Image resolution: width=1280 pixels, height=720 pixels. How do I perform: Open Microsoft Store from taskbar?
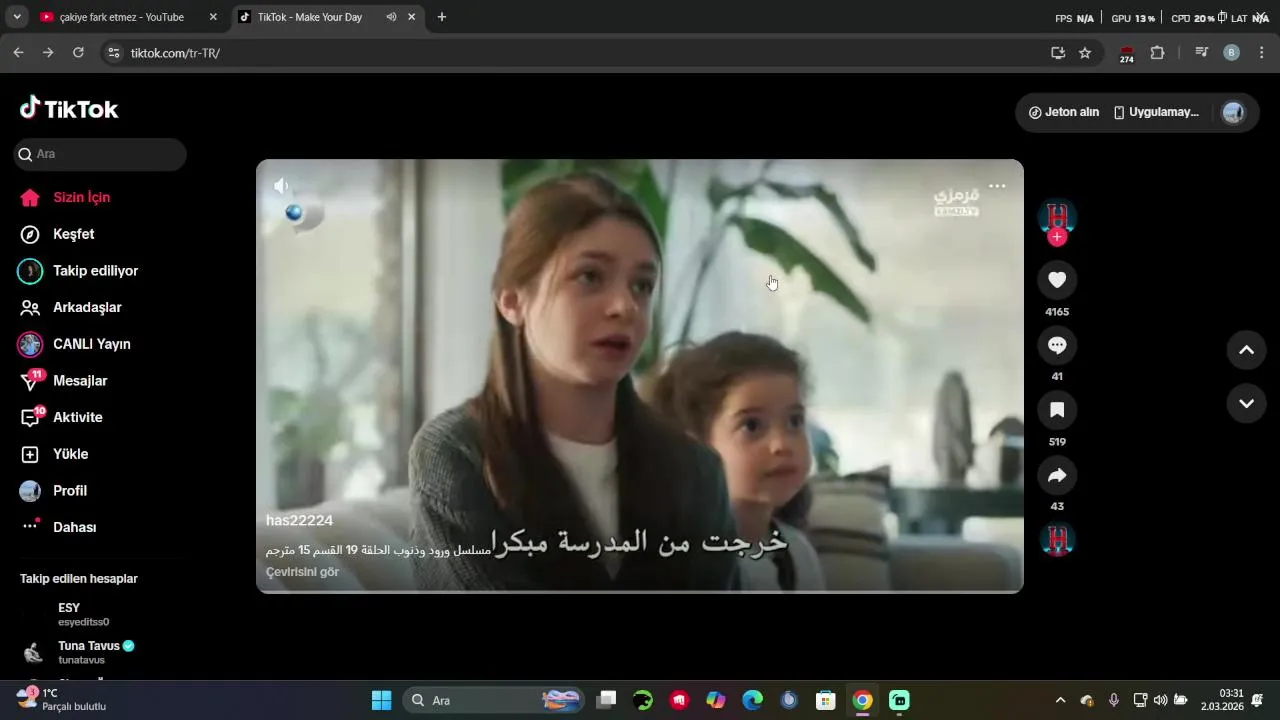click(825, 700)
